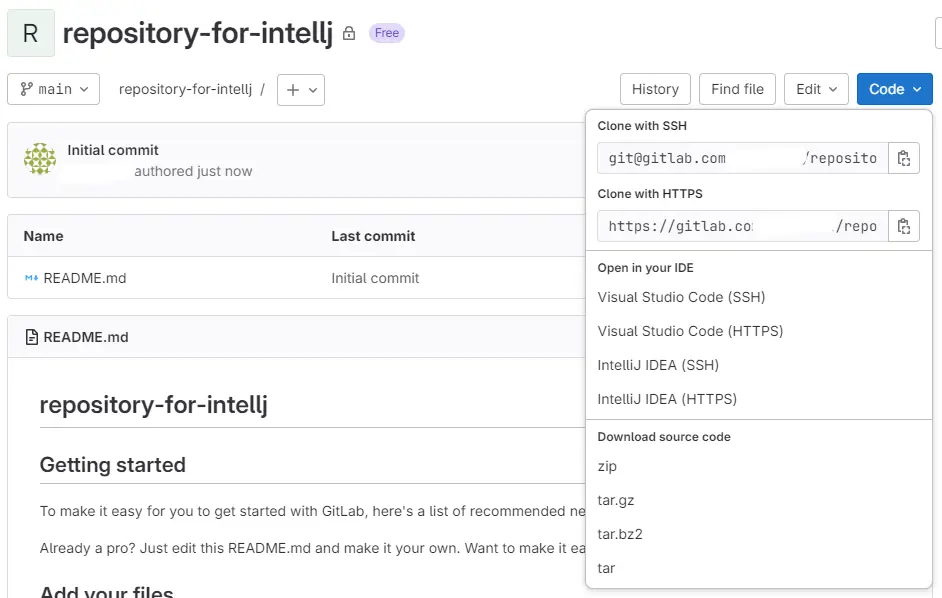The height and width of the screenshot is (598, 942).
Task: Click the Find file button
Action: (x=737, y=89)
